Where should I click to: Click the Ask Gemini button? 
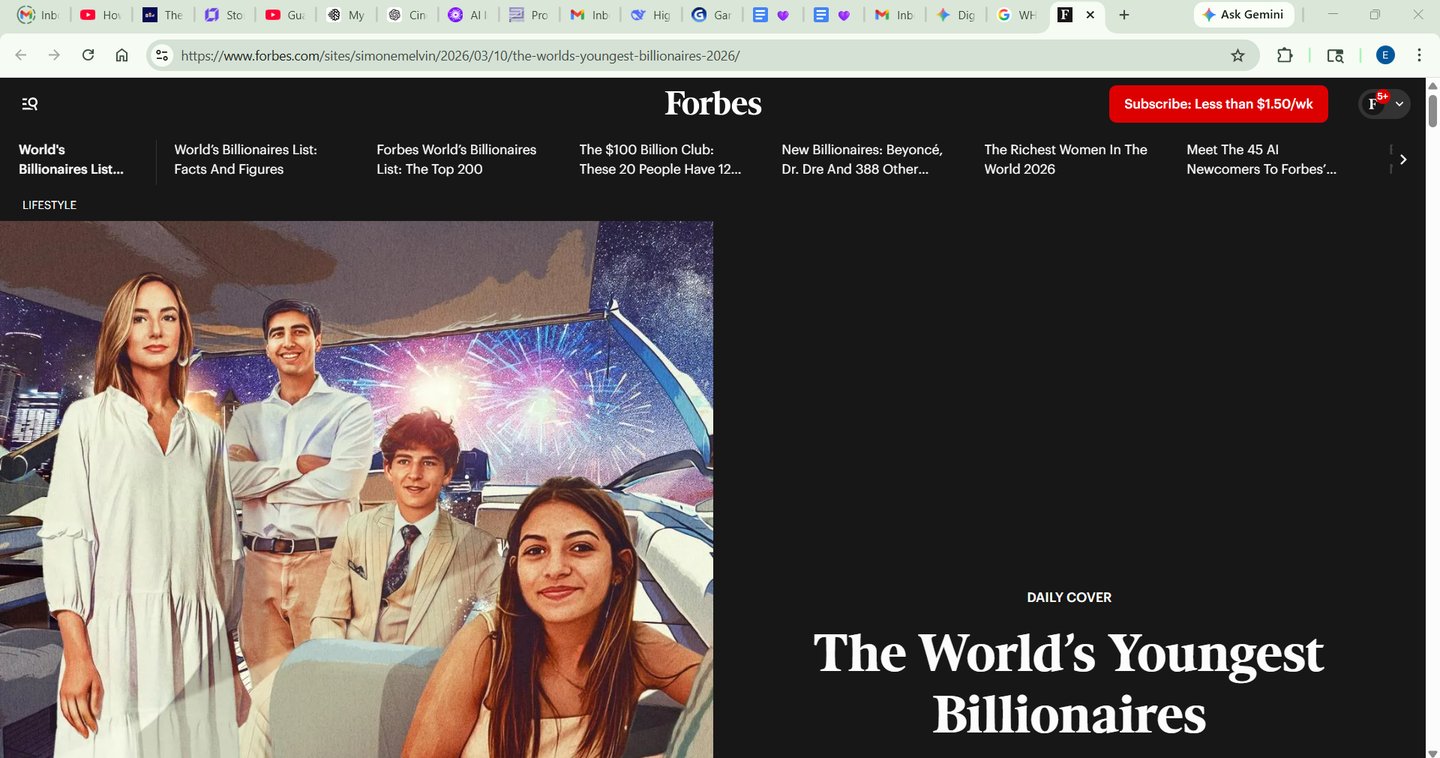[x=1244, y=15]
